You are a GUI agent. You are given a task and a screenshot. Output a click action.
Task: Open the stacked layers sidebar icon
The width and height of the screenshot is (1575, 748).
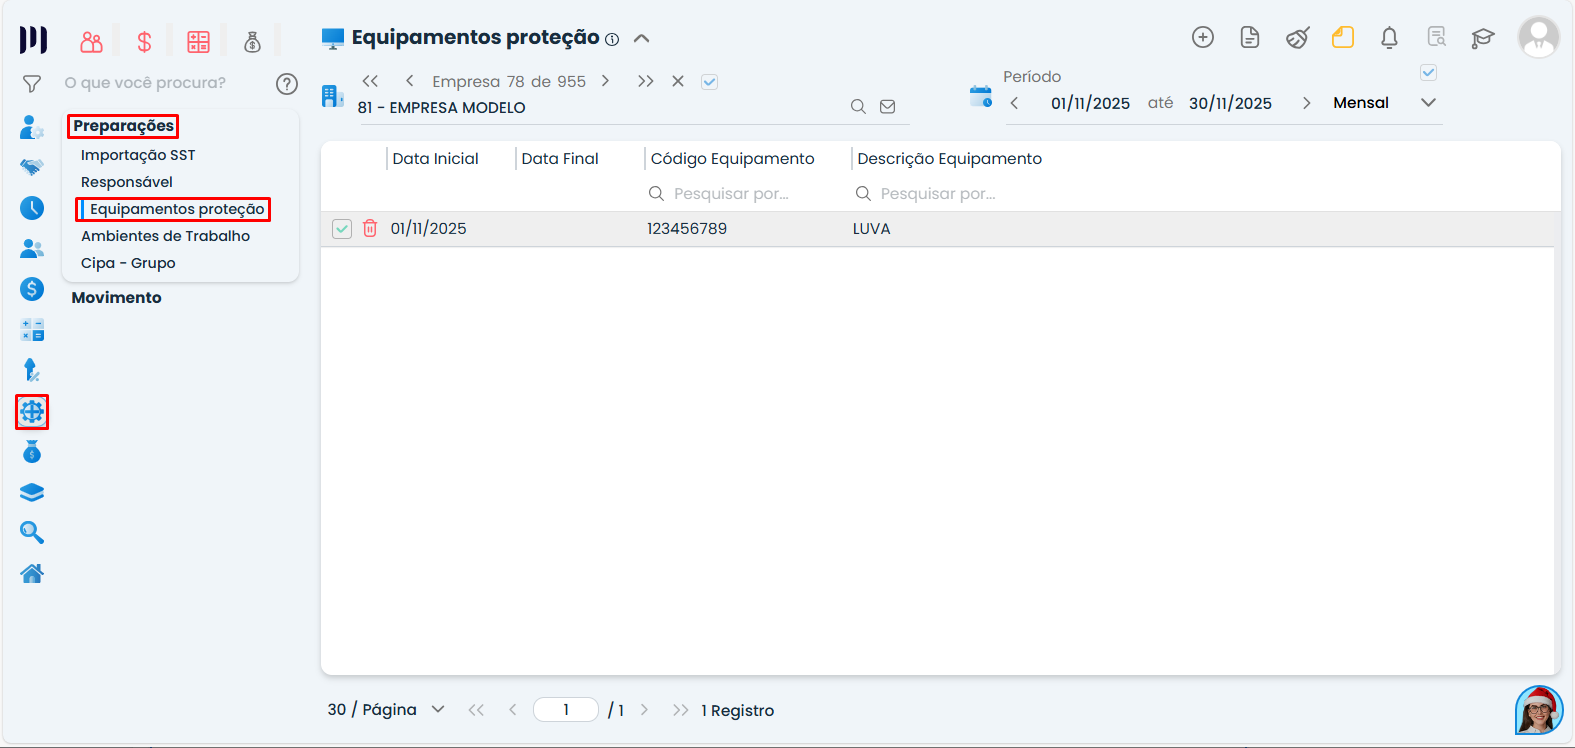point(32,493)
